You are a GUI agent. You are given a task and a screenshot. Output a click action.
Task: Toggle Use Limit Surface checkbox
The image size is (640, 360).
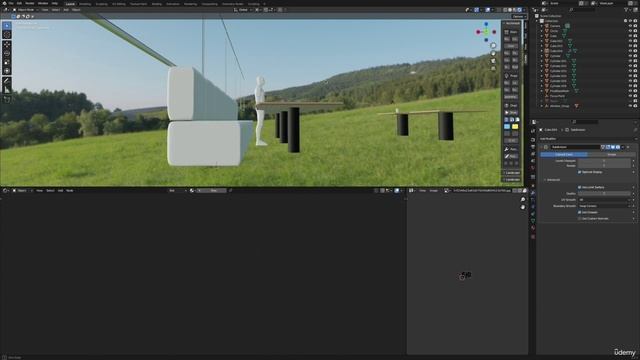[579, 187]
